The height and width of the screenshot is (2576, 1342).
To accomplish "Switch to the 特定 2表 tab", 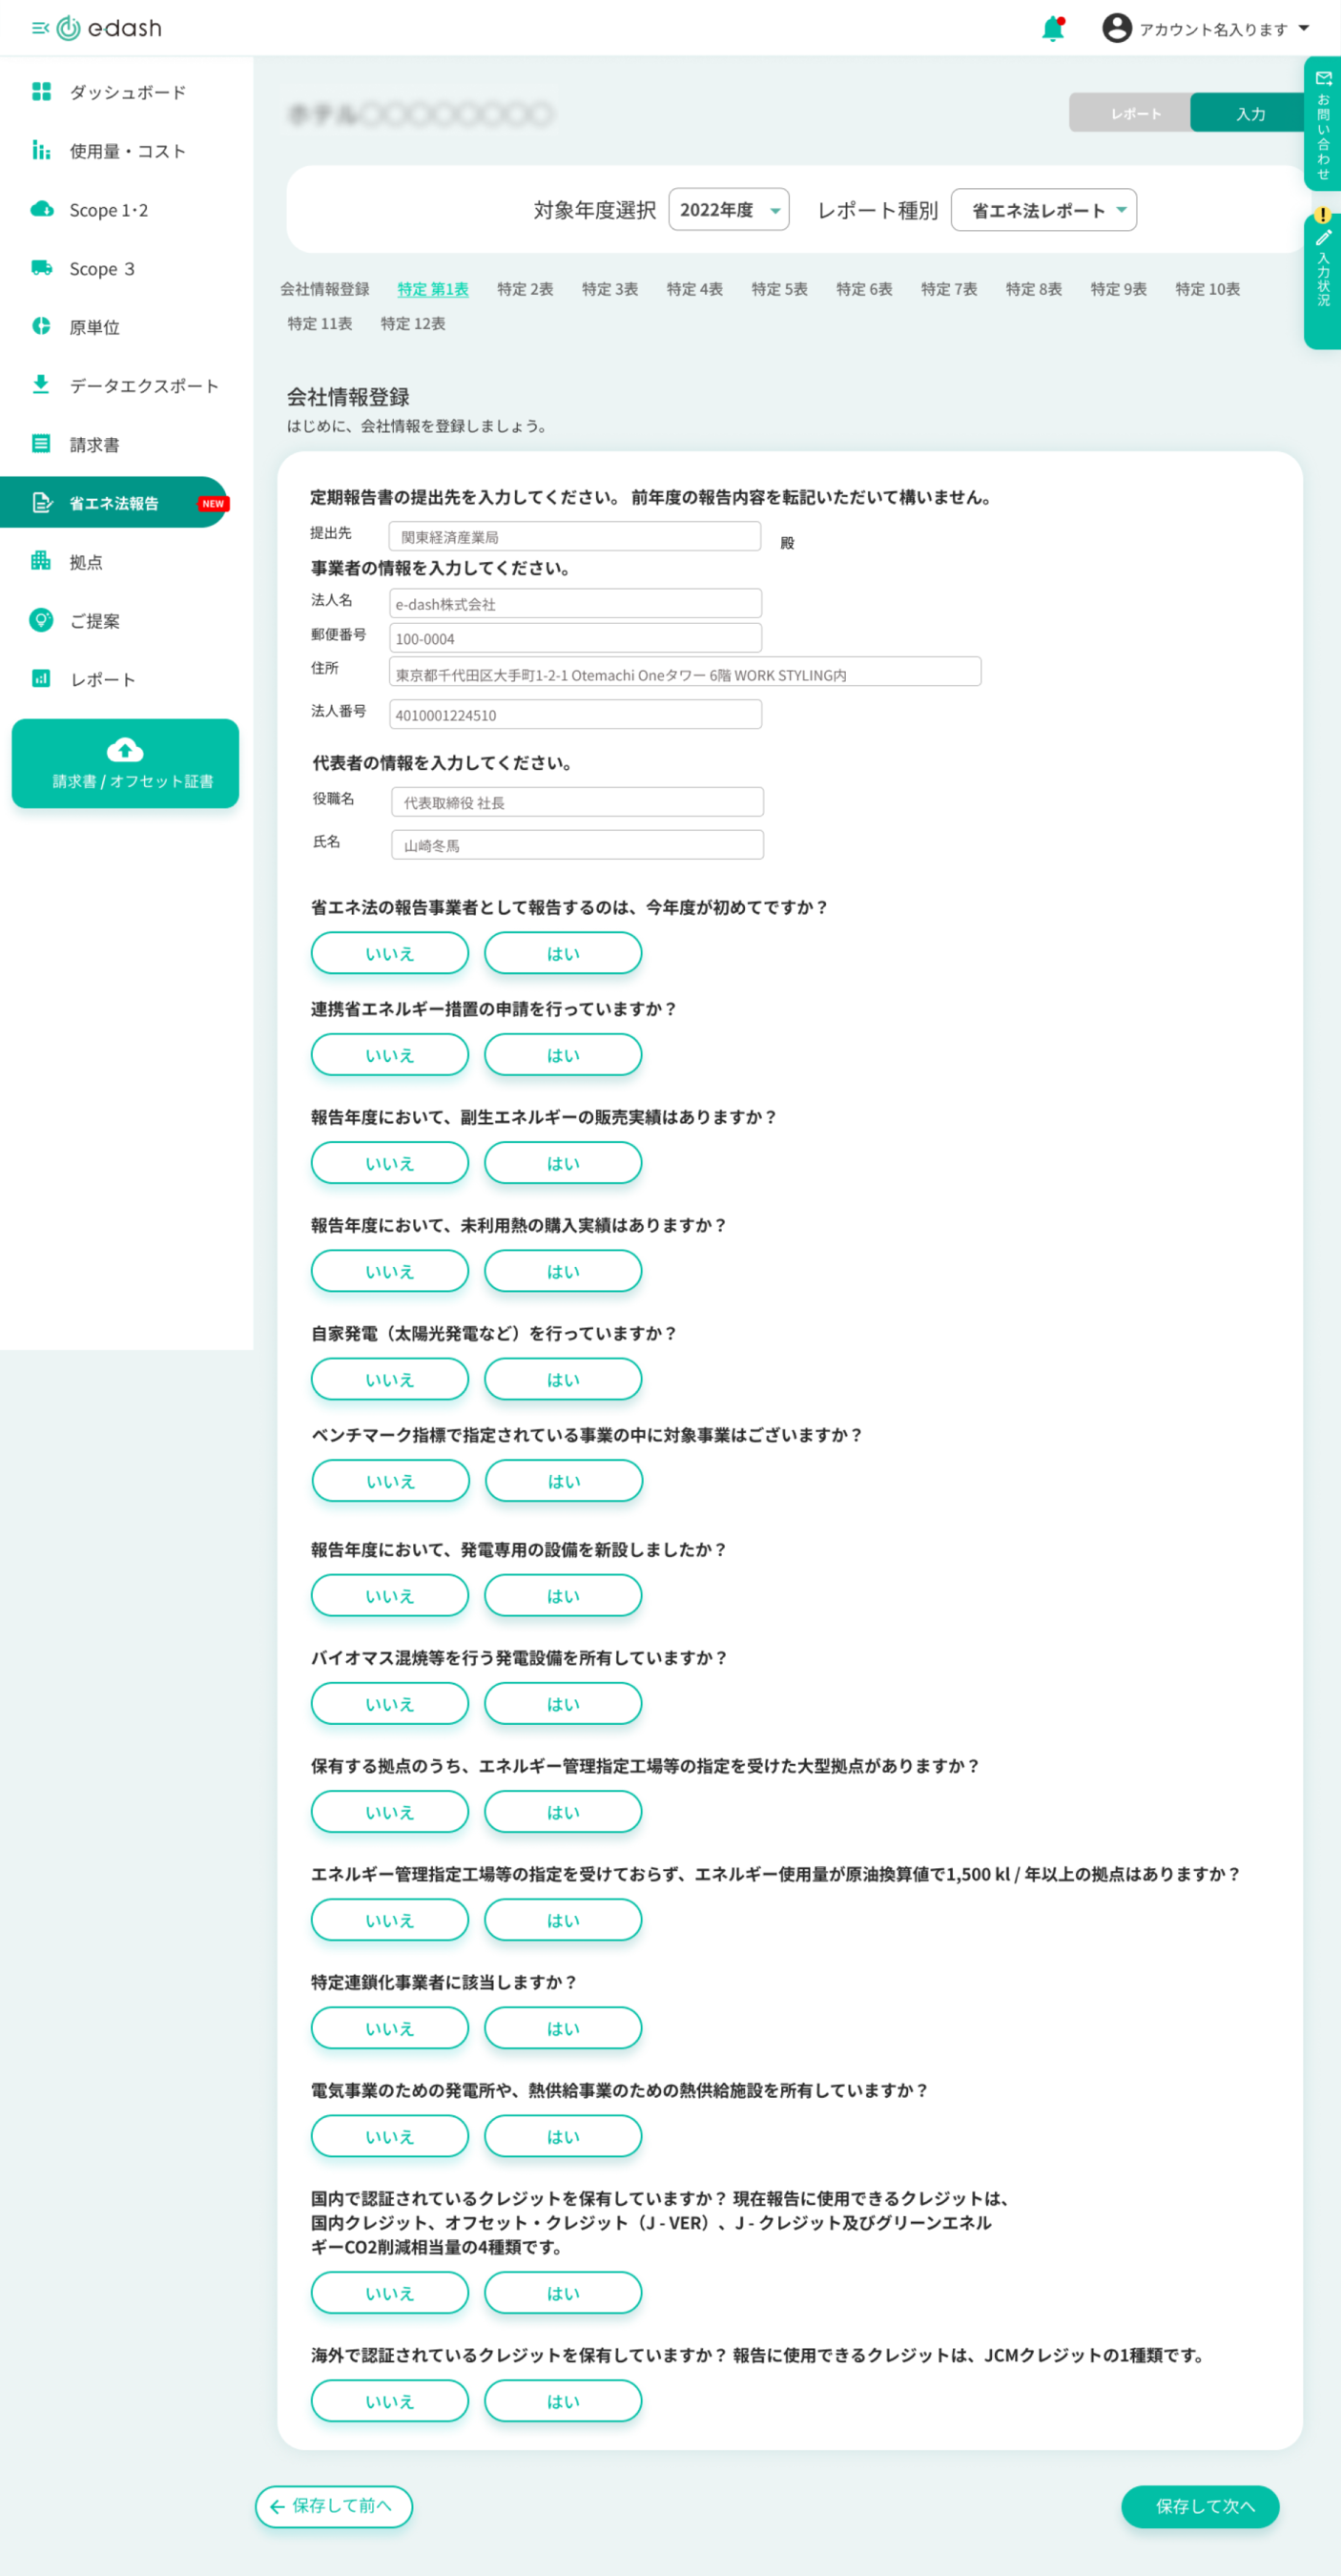I will (525, 289).
